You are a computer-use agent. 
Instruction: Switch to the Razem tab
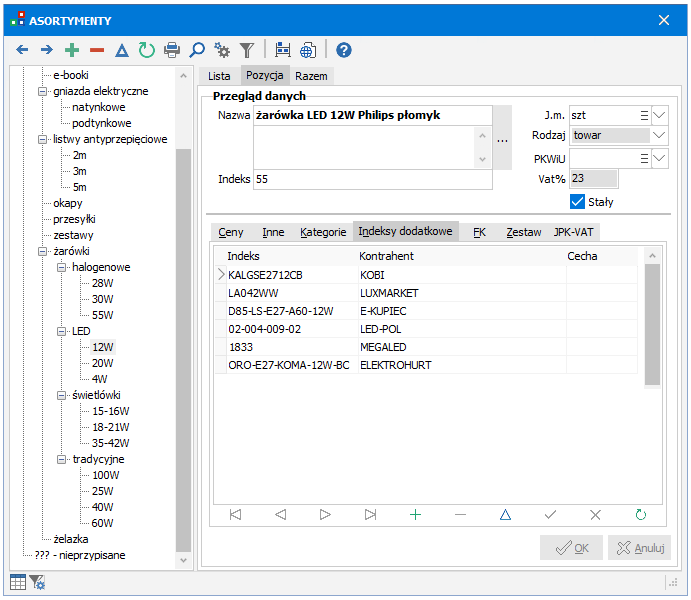pyautogui.click(x=311, y=76)
